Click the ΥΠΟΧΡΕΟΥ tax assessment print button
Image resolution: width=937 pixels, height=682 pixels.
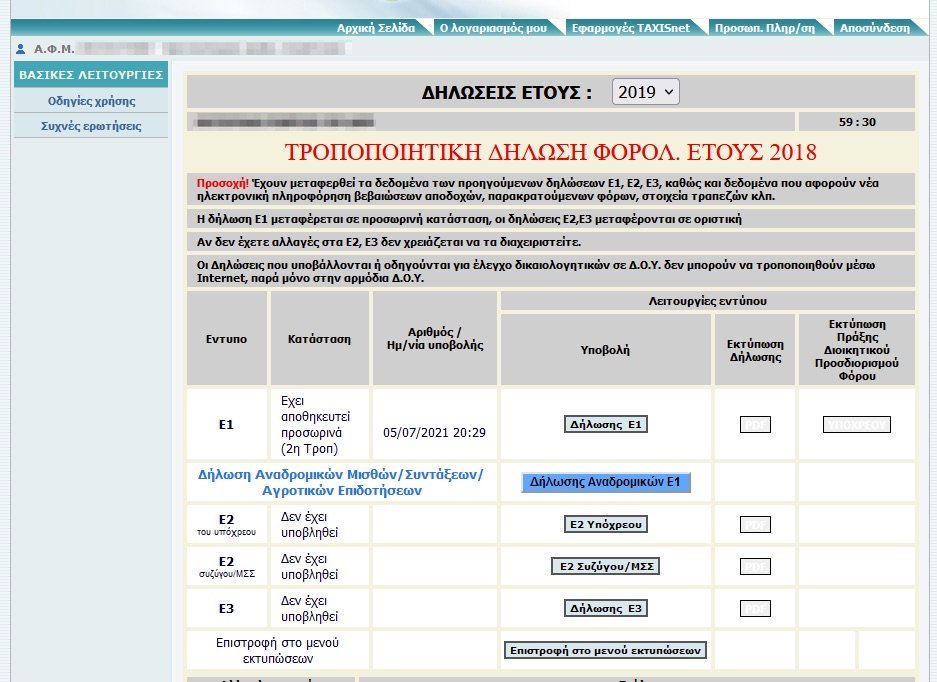click(857, 424)
